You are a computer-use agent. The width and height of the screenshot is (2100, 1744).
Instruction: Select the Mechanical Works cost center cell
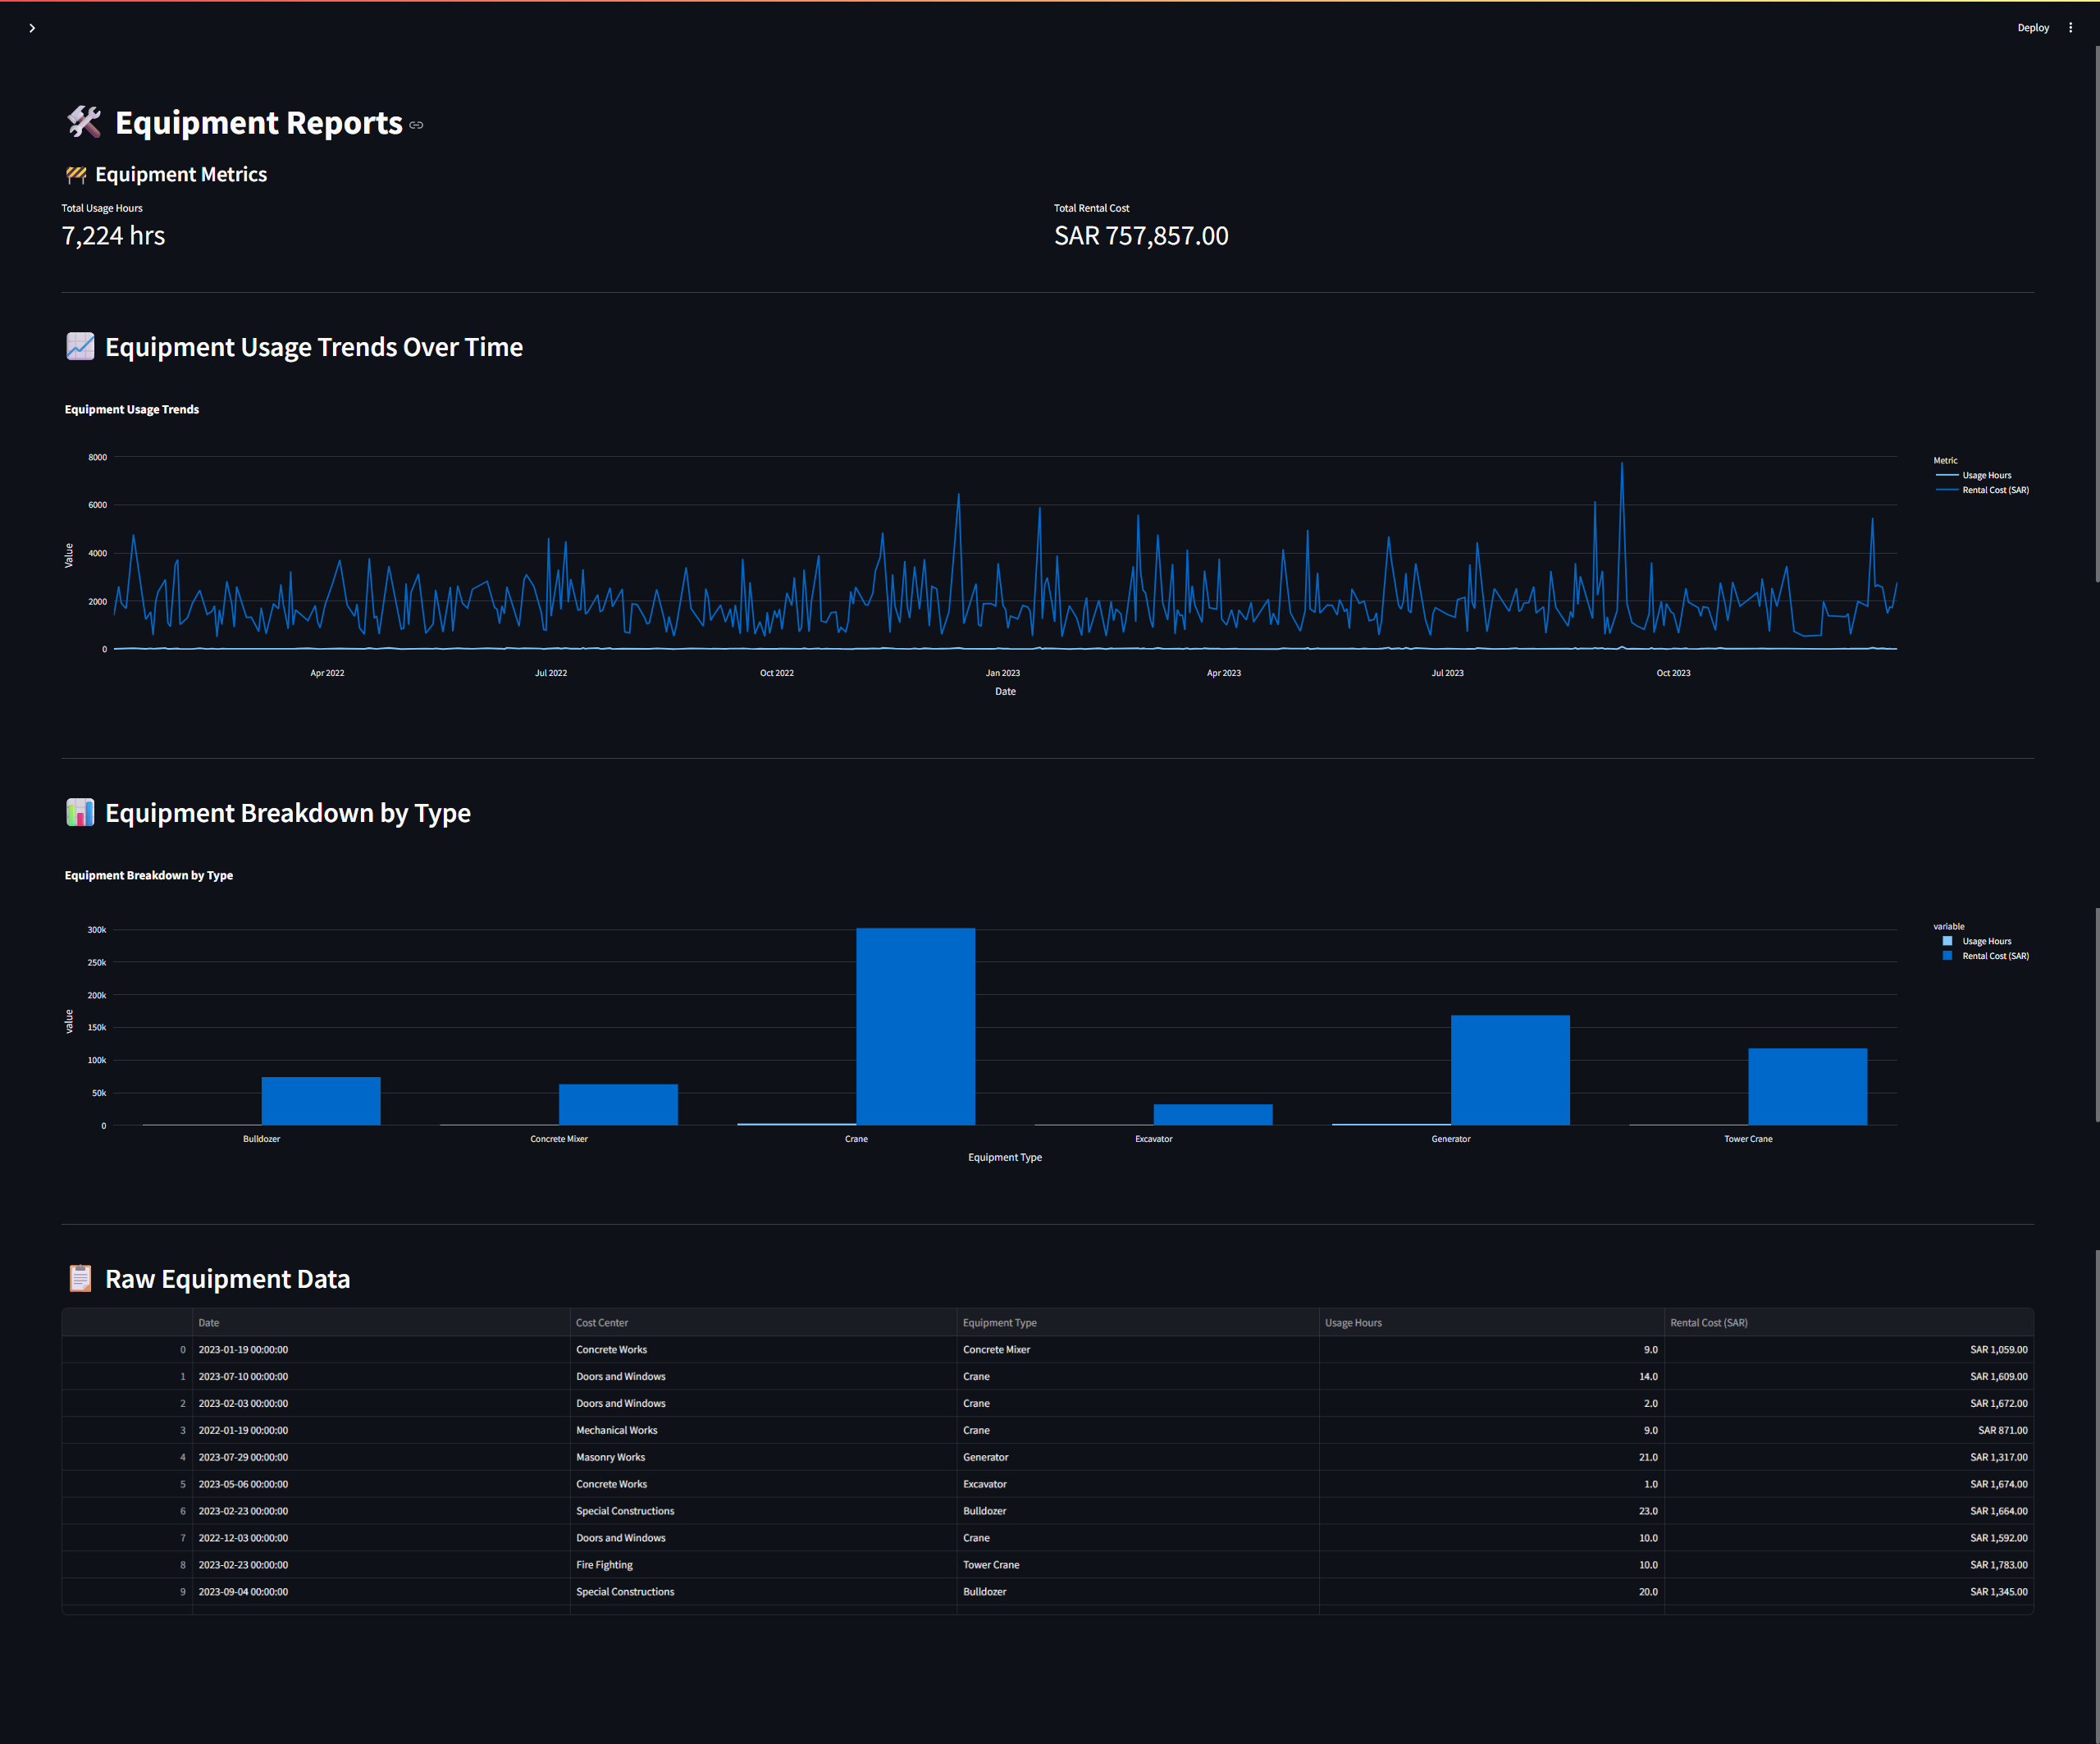[763, 1430]
